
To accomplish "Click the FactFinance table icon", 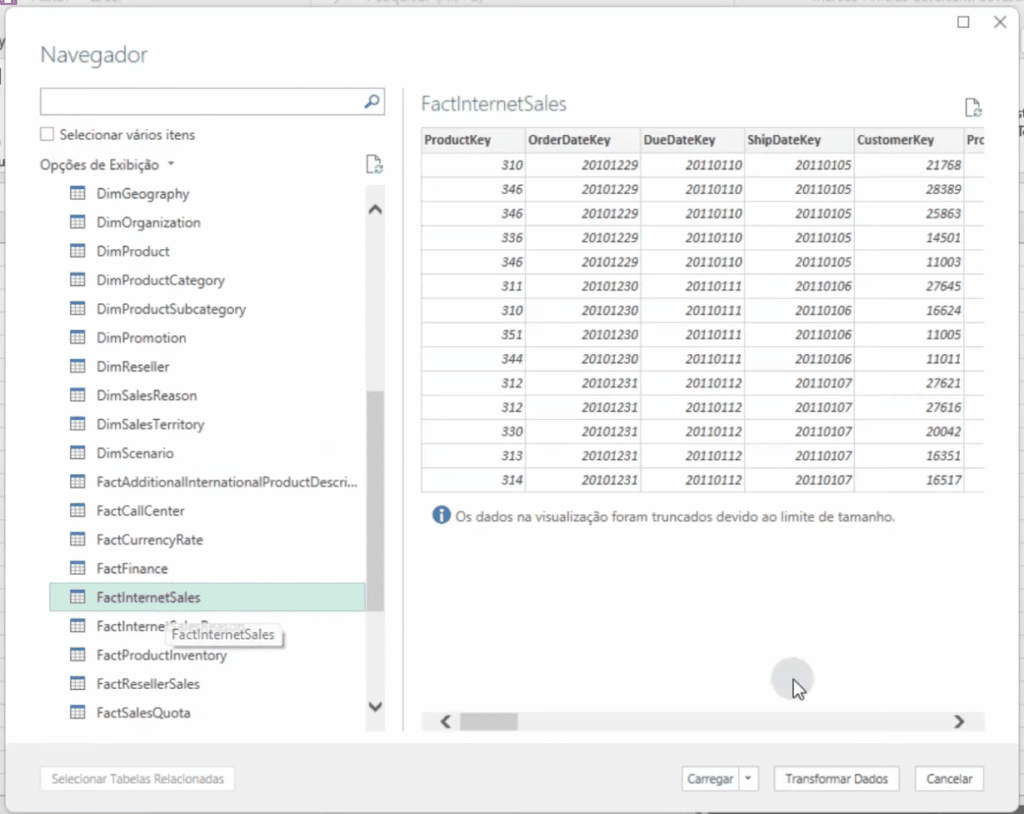I will click(78, 569).
